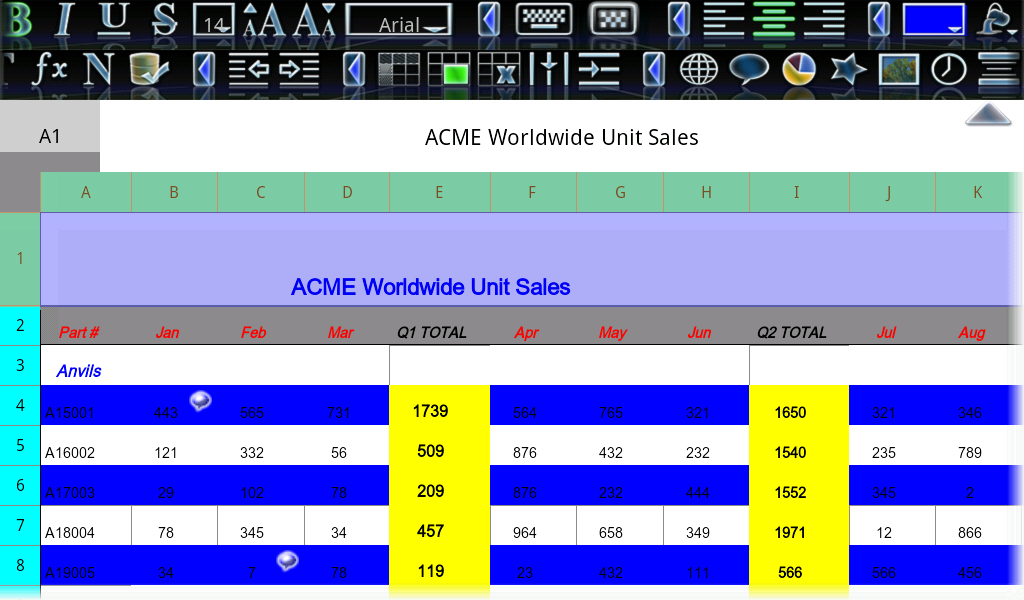Insert an image with the picture icon
This screenshot has height=600, width=1024.
point(899,69)
